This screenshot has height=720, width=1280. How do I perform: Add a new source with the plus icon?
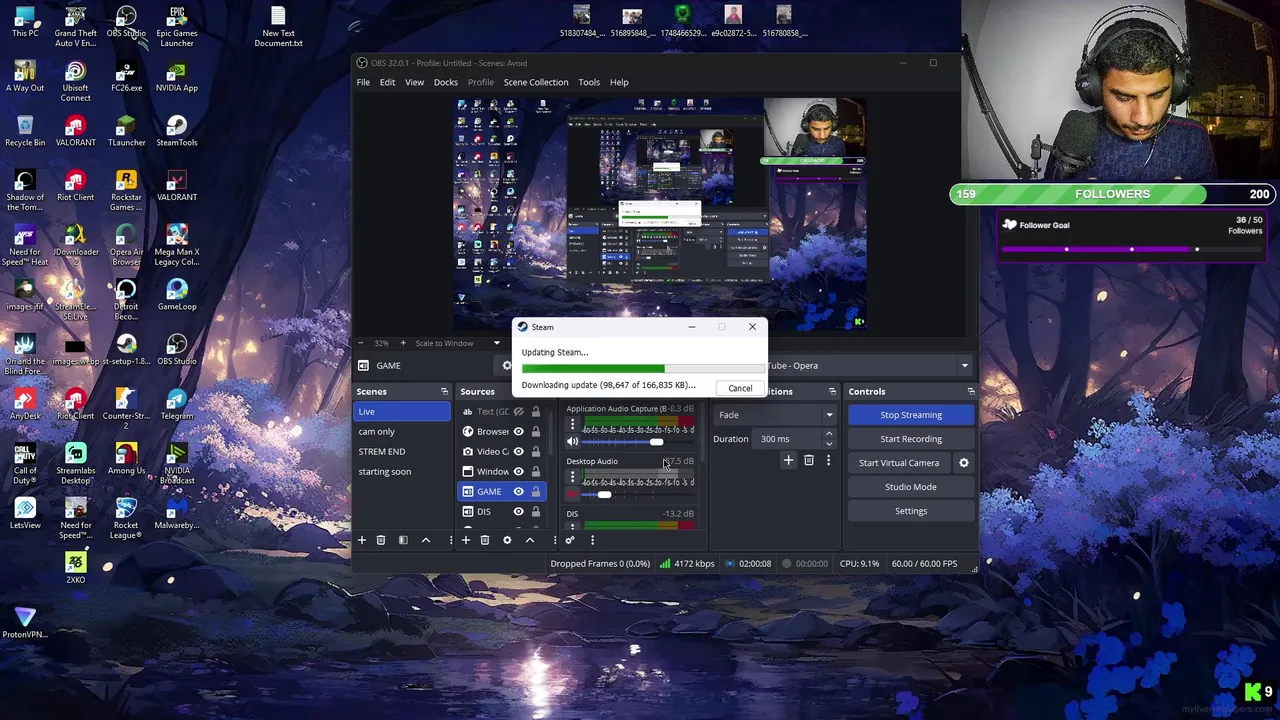click(x=465, y=540)
